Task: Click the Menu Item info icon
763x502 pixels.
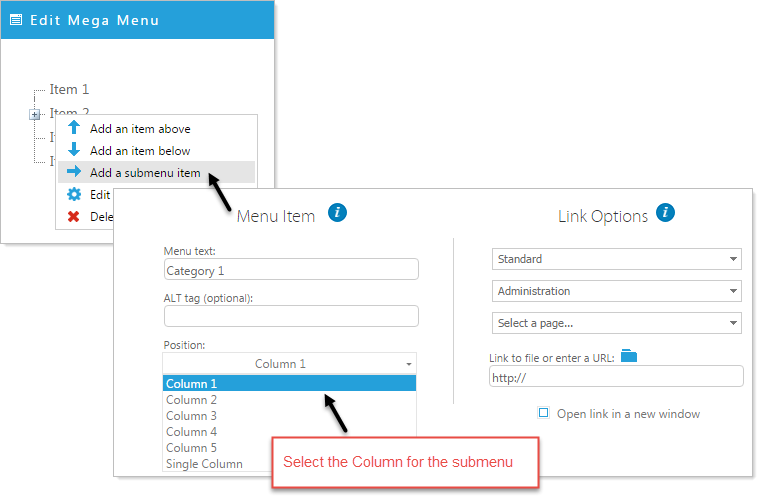Action: (x=337, y=213)
